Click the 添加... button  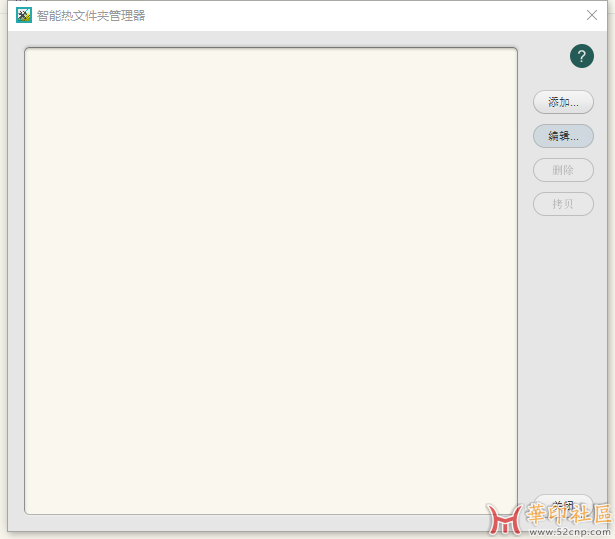tap(563, 102)
